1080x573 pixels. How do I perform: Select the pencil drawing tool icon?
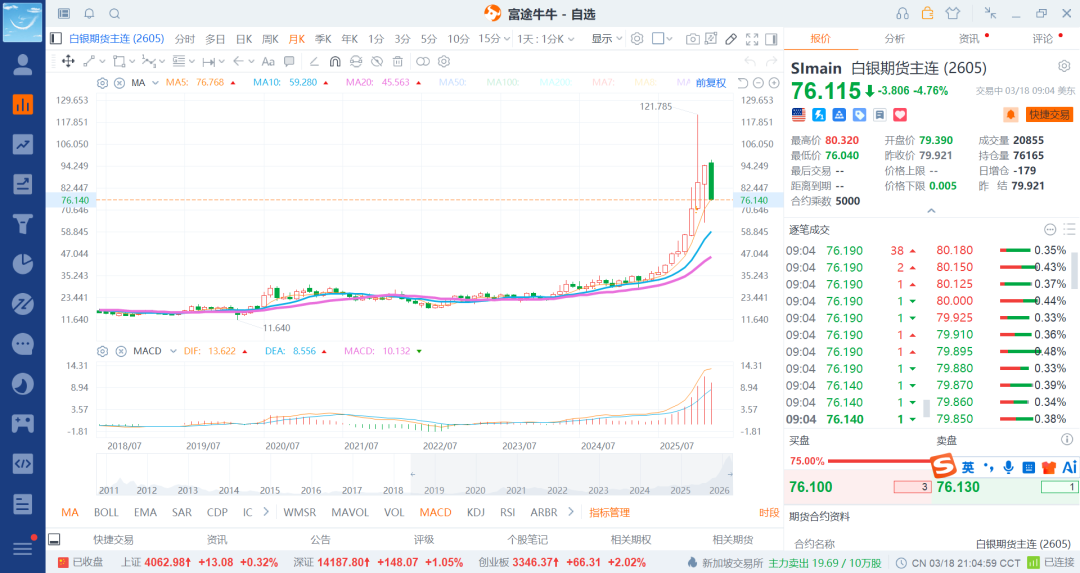(x=731, y=39)
